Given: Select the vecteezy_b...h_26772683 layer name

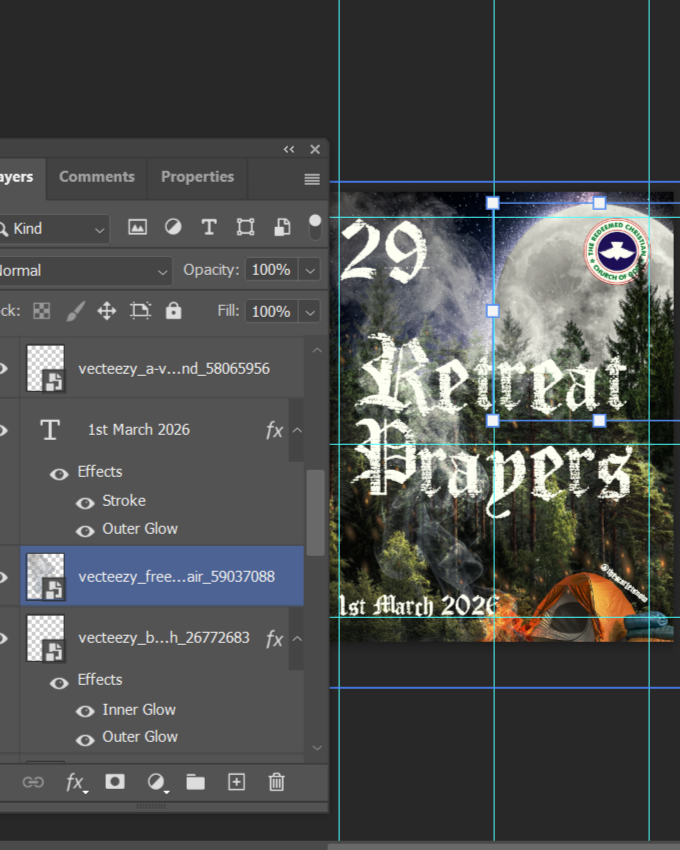Looking at the screenshot, I should click(164, 638).
